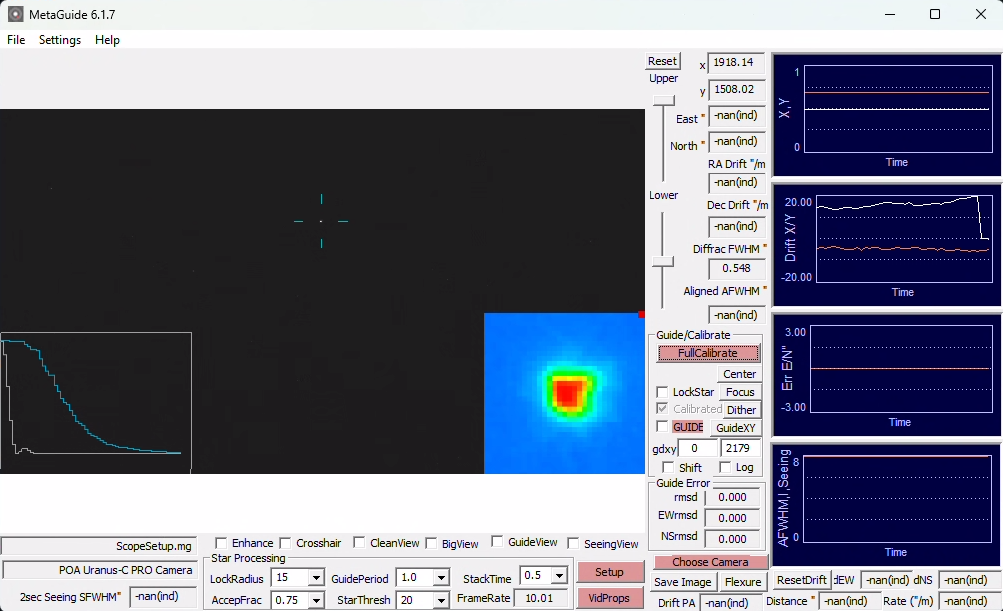The width and height of the screenshot is (1003, 611).
Task: Expand the GuidePeriod dropdown
Action: coord(441,578)
